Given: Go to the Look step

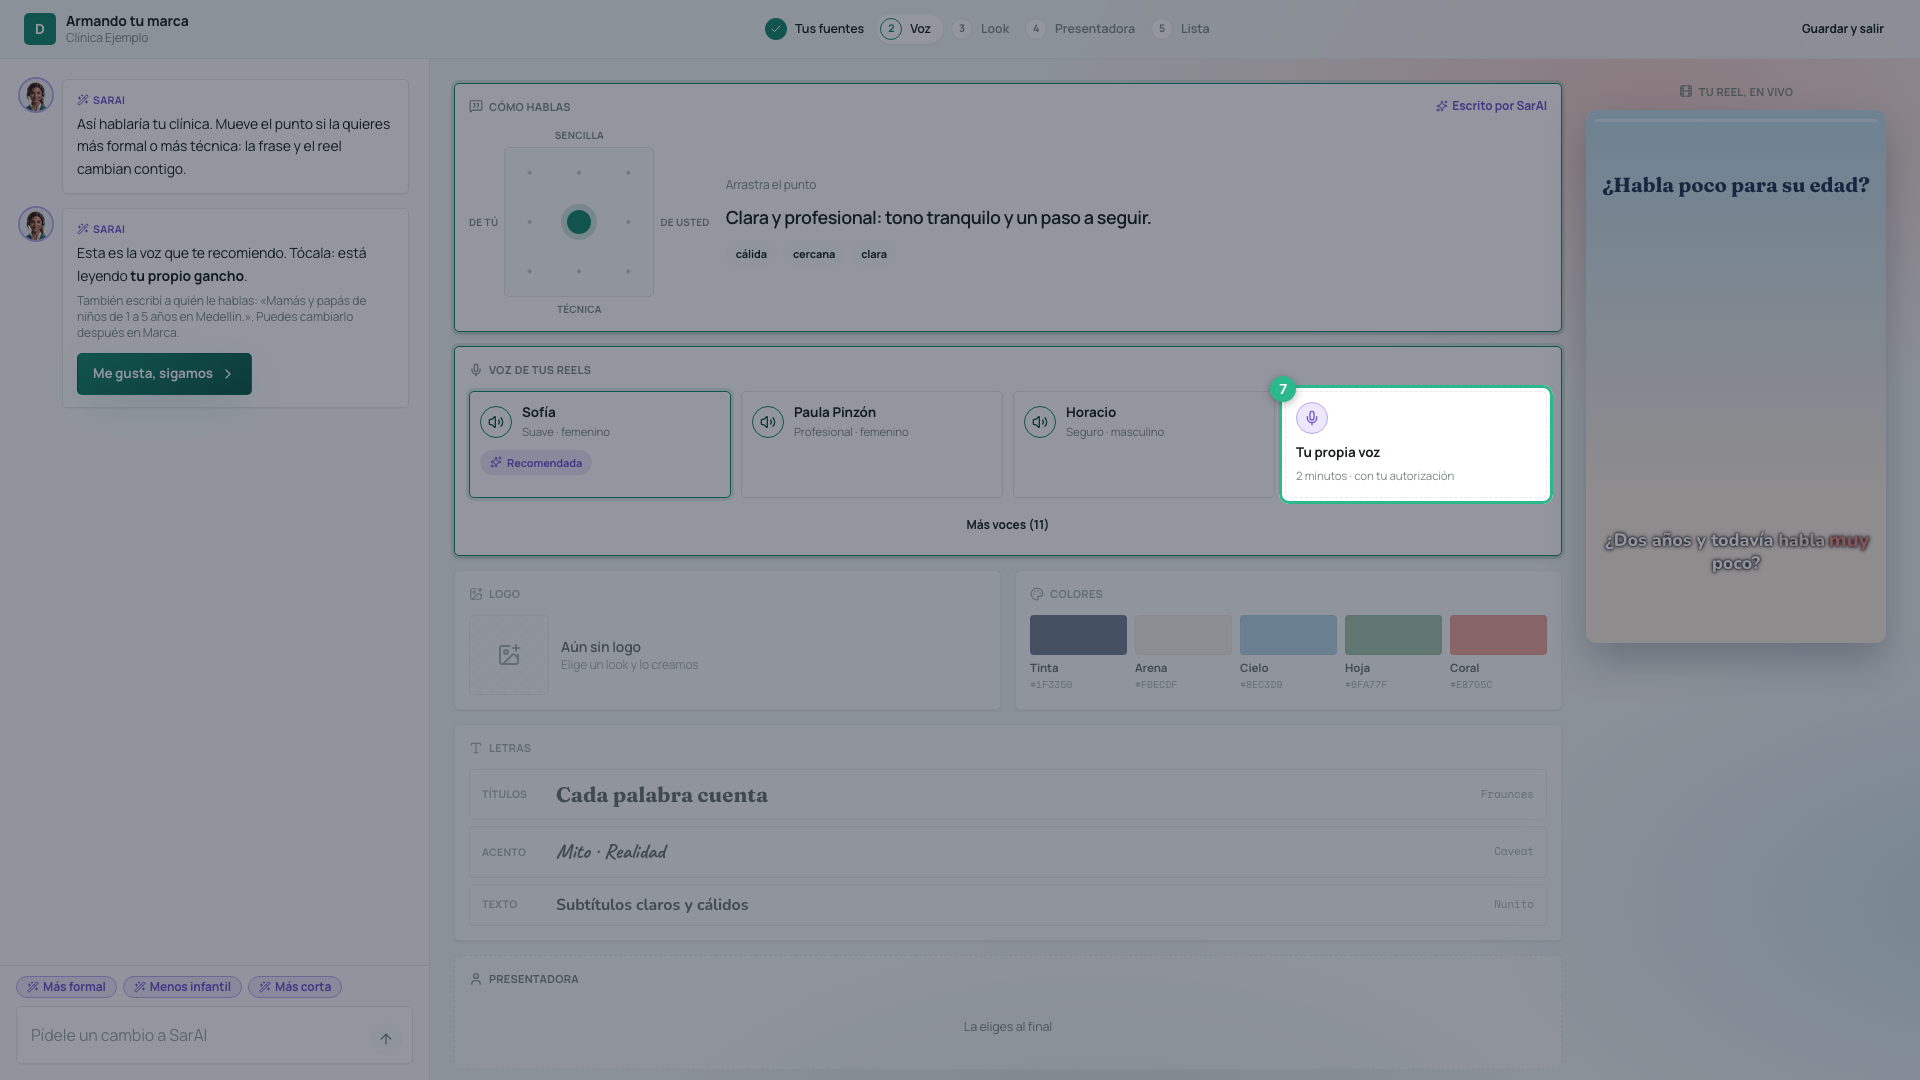Looking at the screenshot, I should point(981,29).
